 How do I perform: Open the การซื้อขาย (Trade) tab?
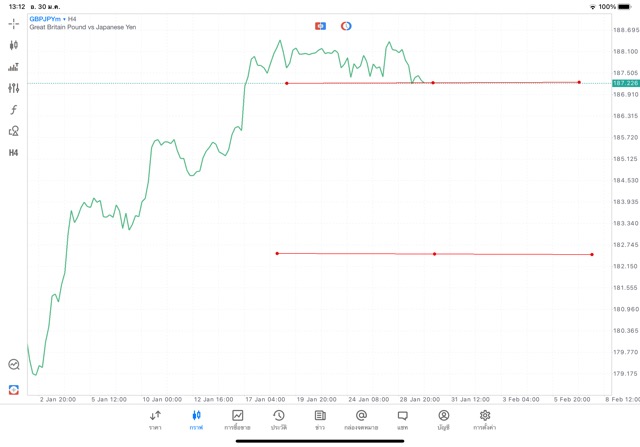238,420
